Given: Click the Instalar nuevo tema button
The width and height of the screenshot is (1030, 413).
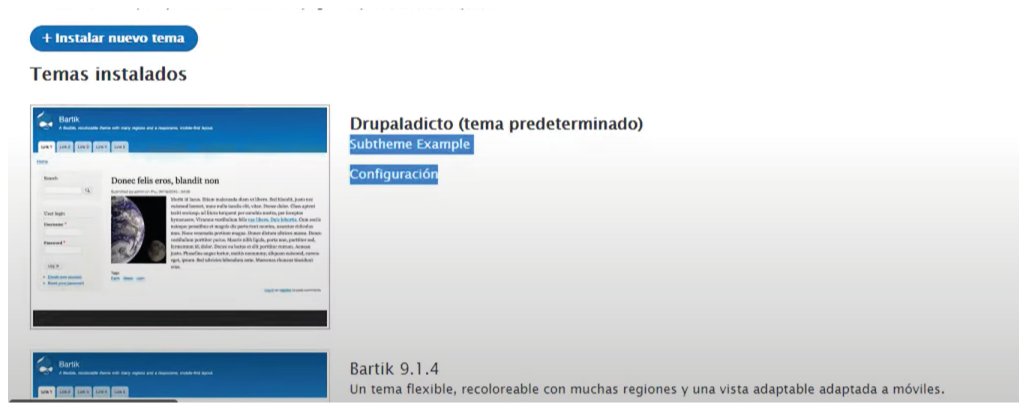Looking at the screenshot, I should pos(114,38).
